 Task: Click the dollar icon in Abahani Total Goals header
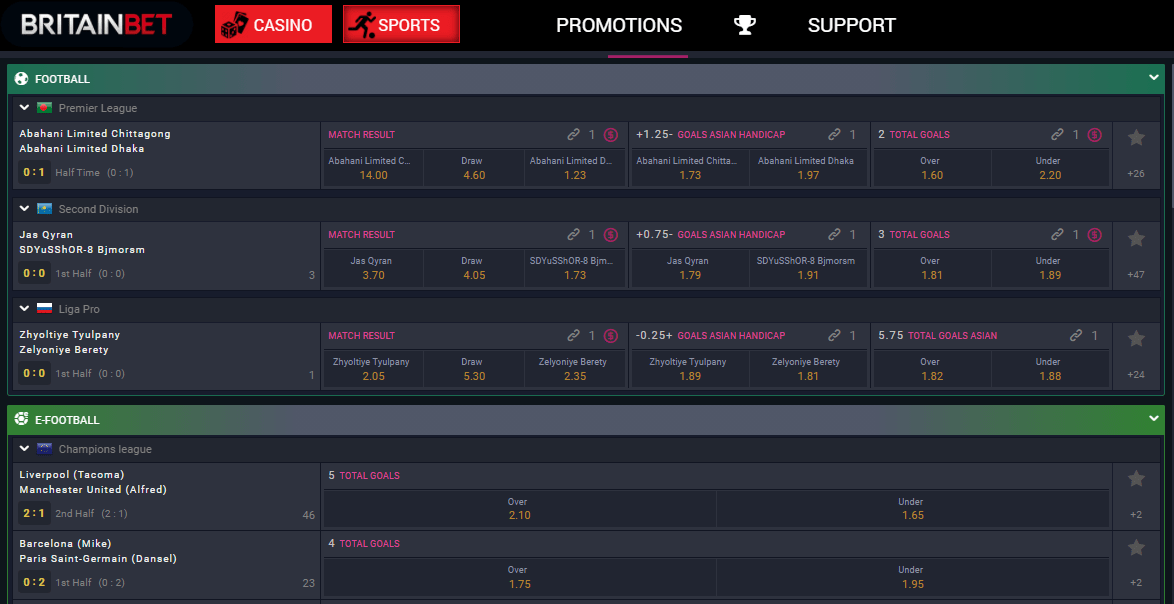(x=1094, y=135)
